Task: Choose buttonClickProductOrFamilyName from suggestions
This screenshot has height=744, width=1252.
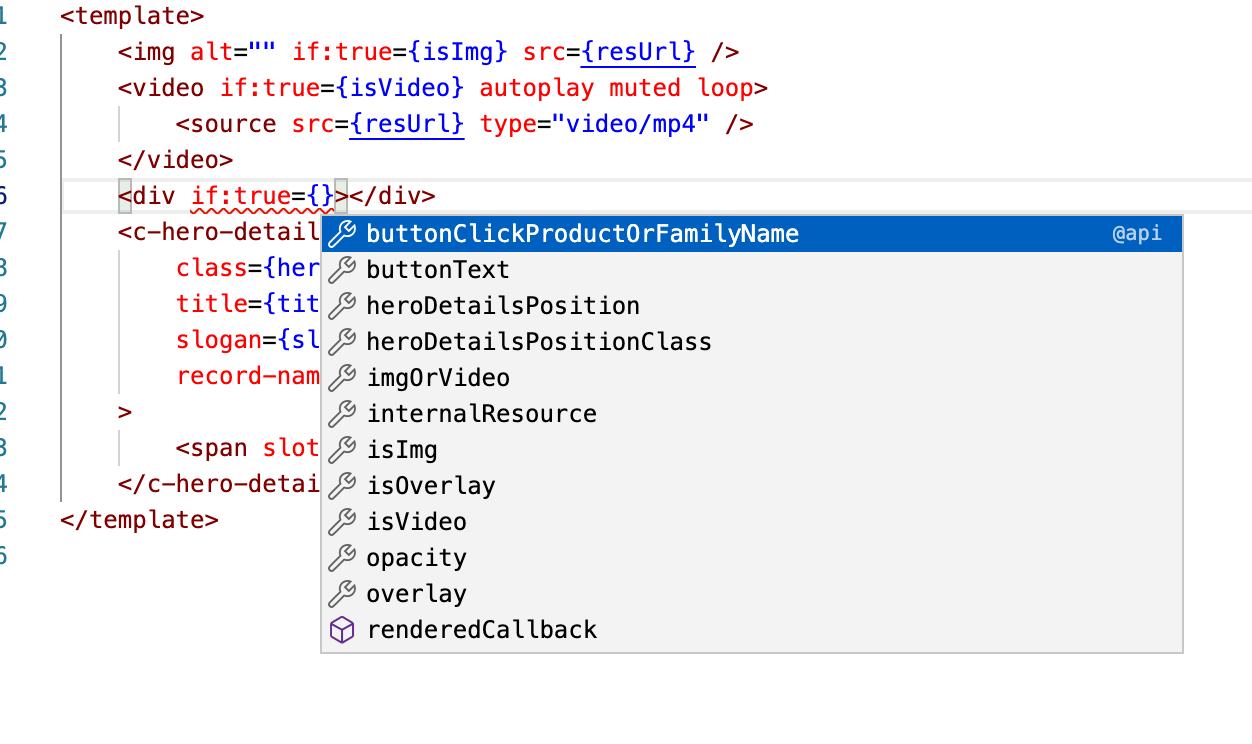Action: [x=582, y=233]
